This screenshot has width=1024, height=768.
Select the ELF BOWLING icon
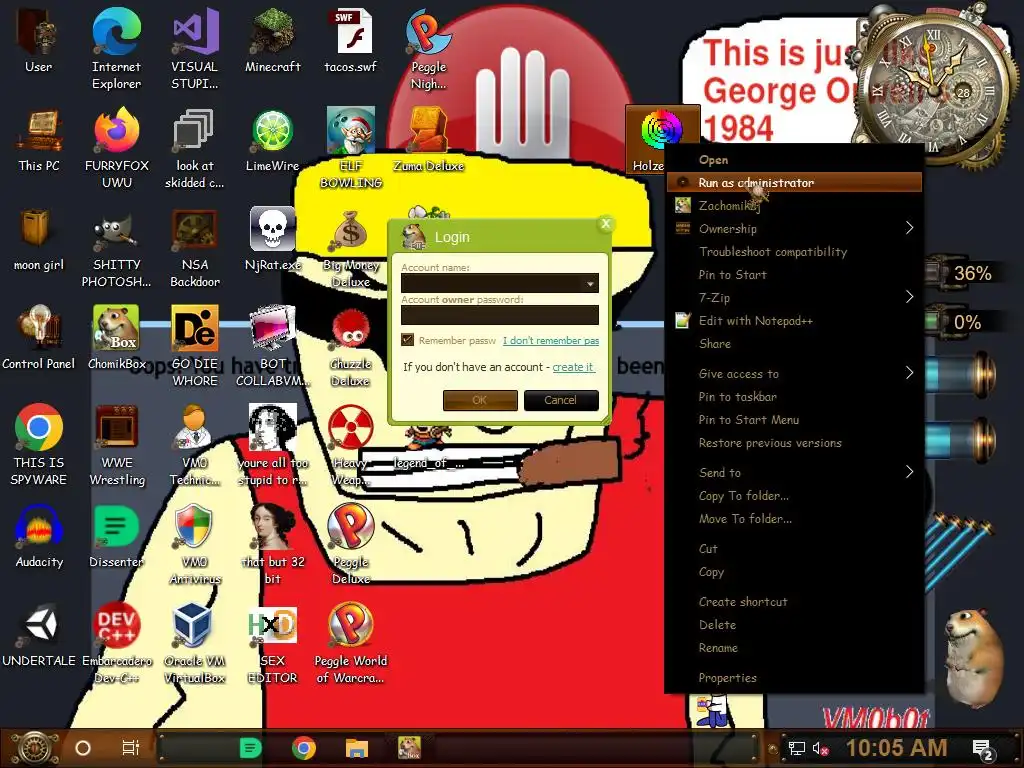tap(351, 148)
